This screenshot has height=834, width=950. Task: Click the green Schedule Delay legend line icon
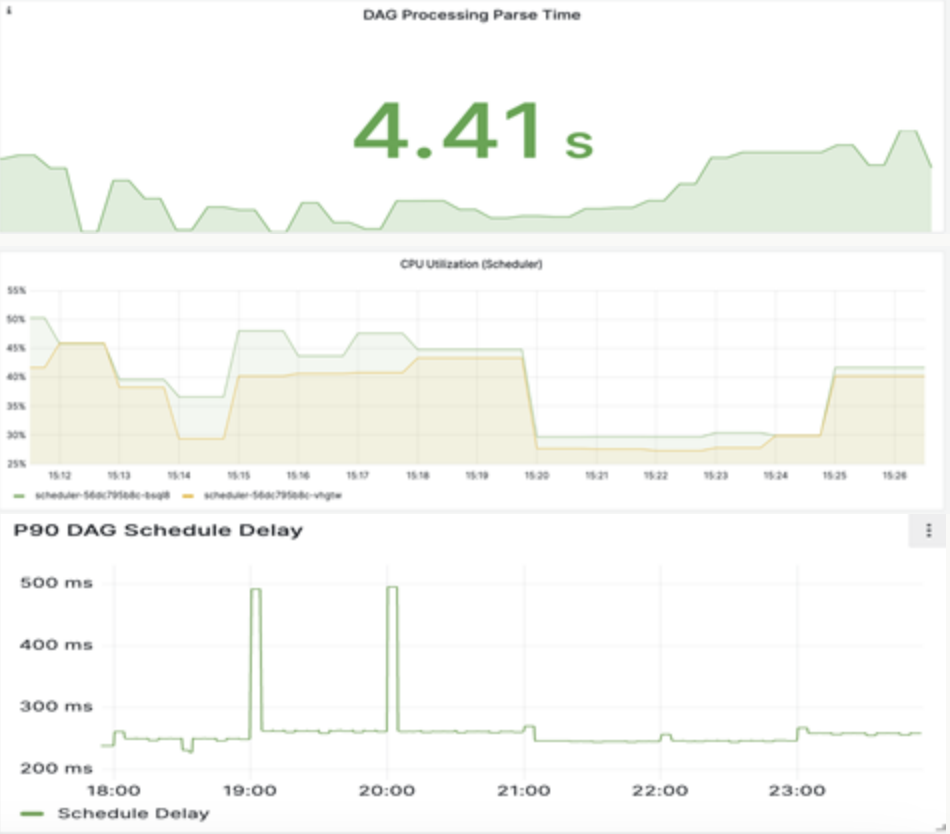(x=32, y=813)
